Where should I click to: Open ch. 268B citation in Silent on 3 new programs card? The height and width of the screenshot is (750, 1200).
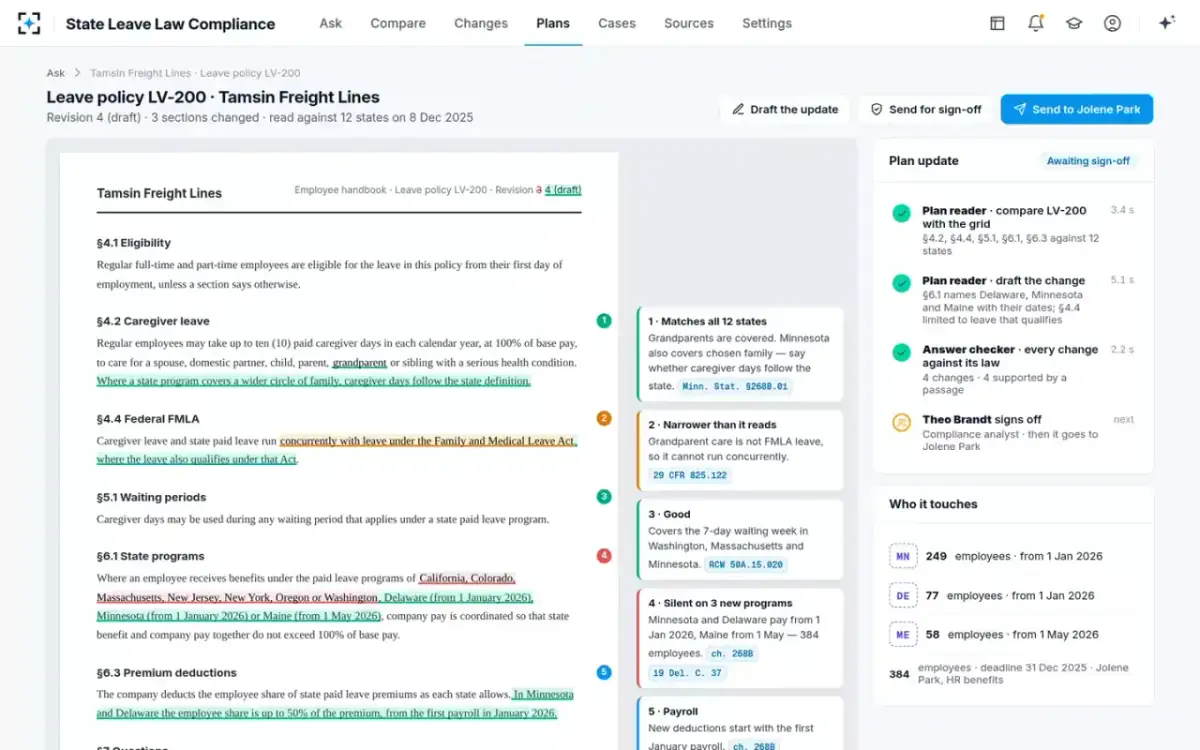point(734,653)
